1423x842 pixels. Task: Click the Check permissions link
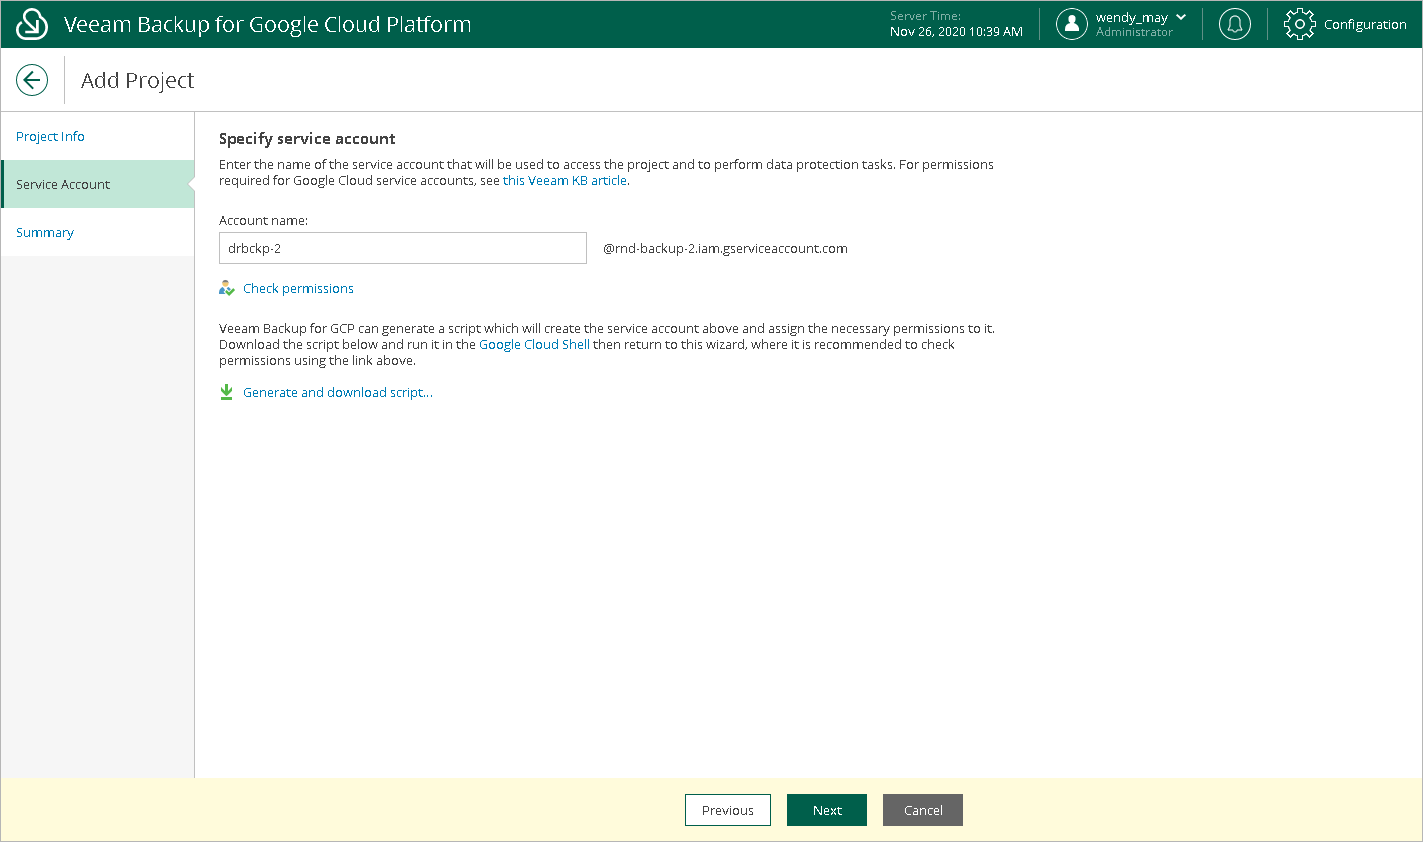pyautogui.click(x=298, y=288)
